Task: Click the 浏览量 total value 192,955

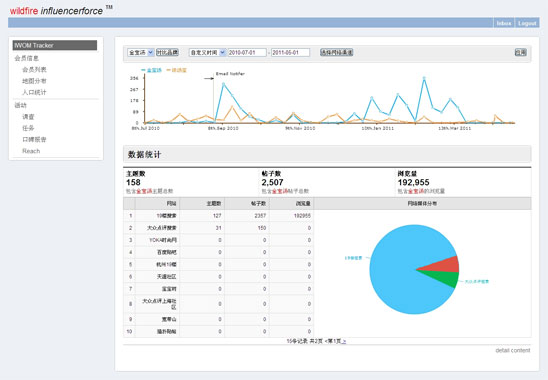Action: pos(413,182)
